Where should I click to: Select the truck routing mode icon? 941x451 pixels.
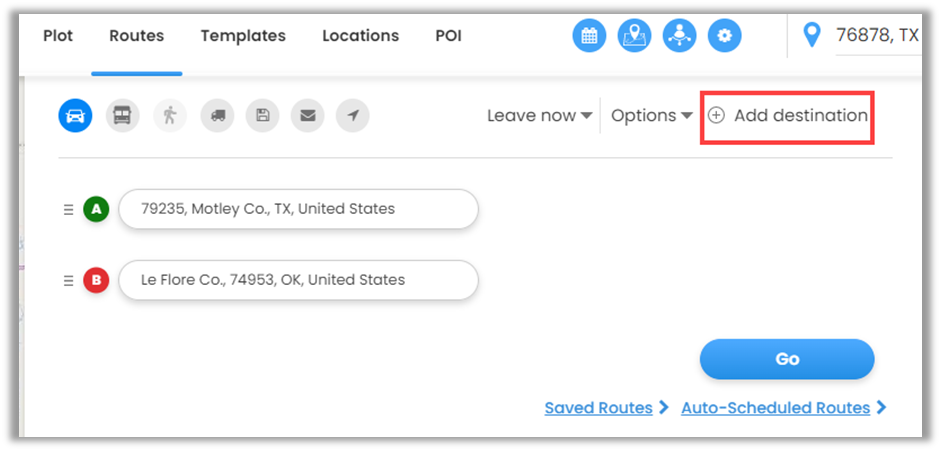217,116
